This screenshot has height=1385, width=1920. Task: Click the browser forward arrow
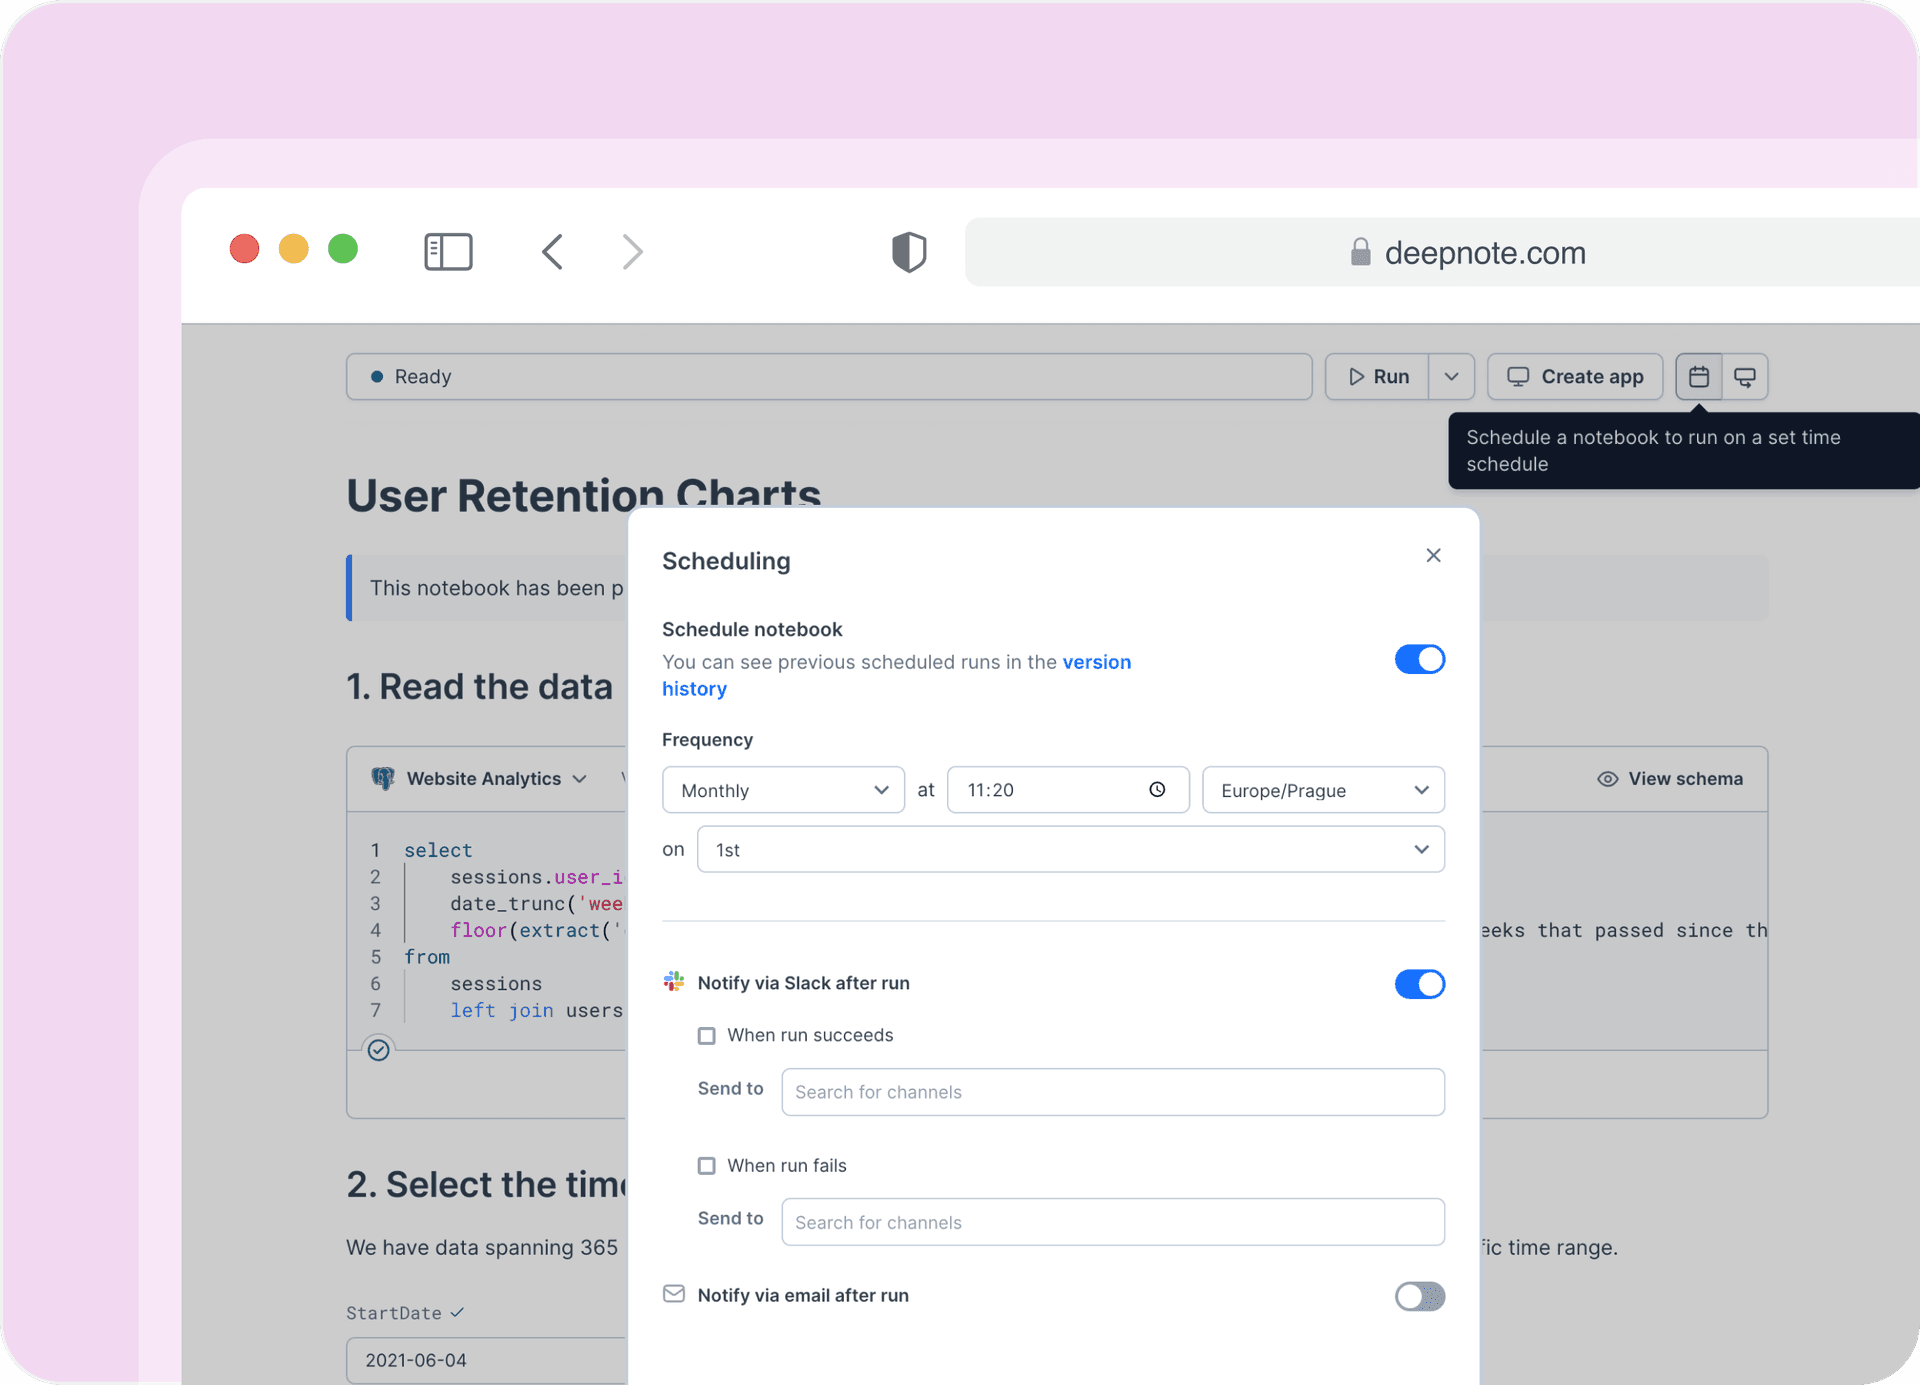(x=632, y=252)
